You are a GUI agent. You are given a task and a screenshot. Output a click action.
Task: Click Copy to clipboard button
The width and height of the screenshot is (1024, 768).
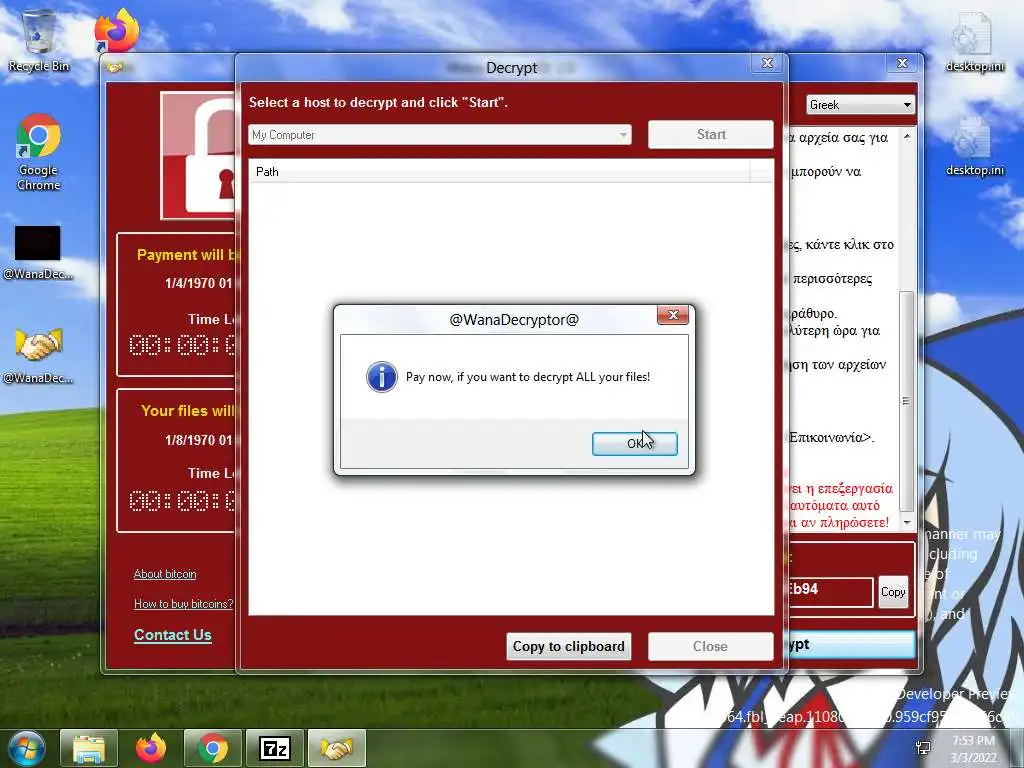tap(568, 646)
